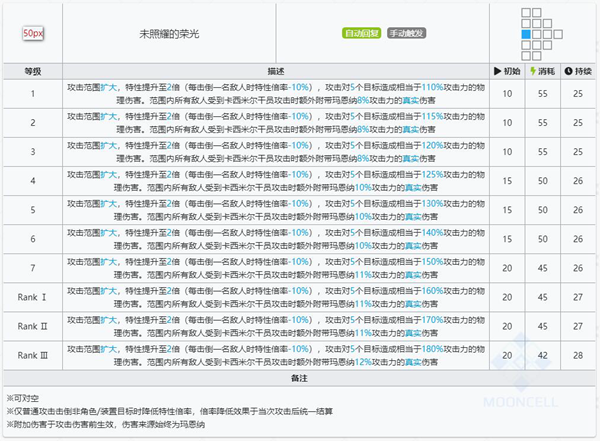Click the Rank II level cell

(33, 327)
